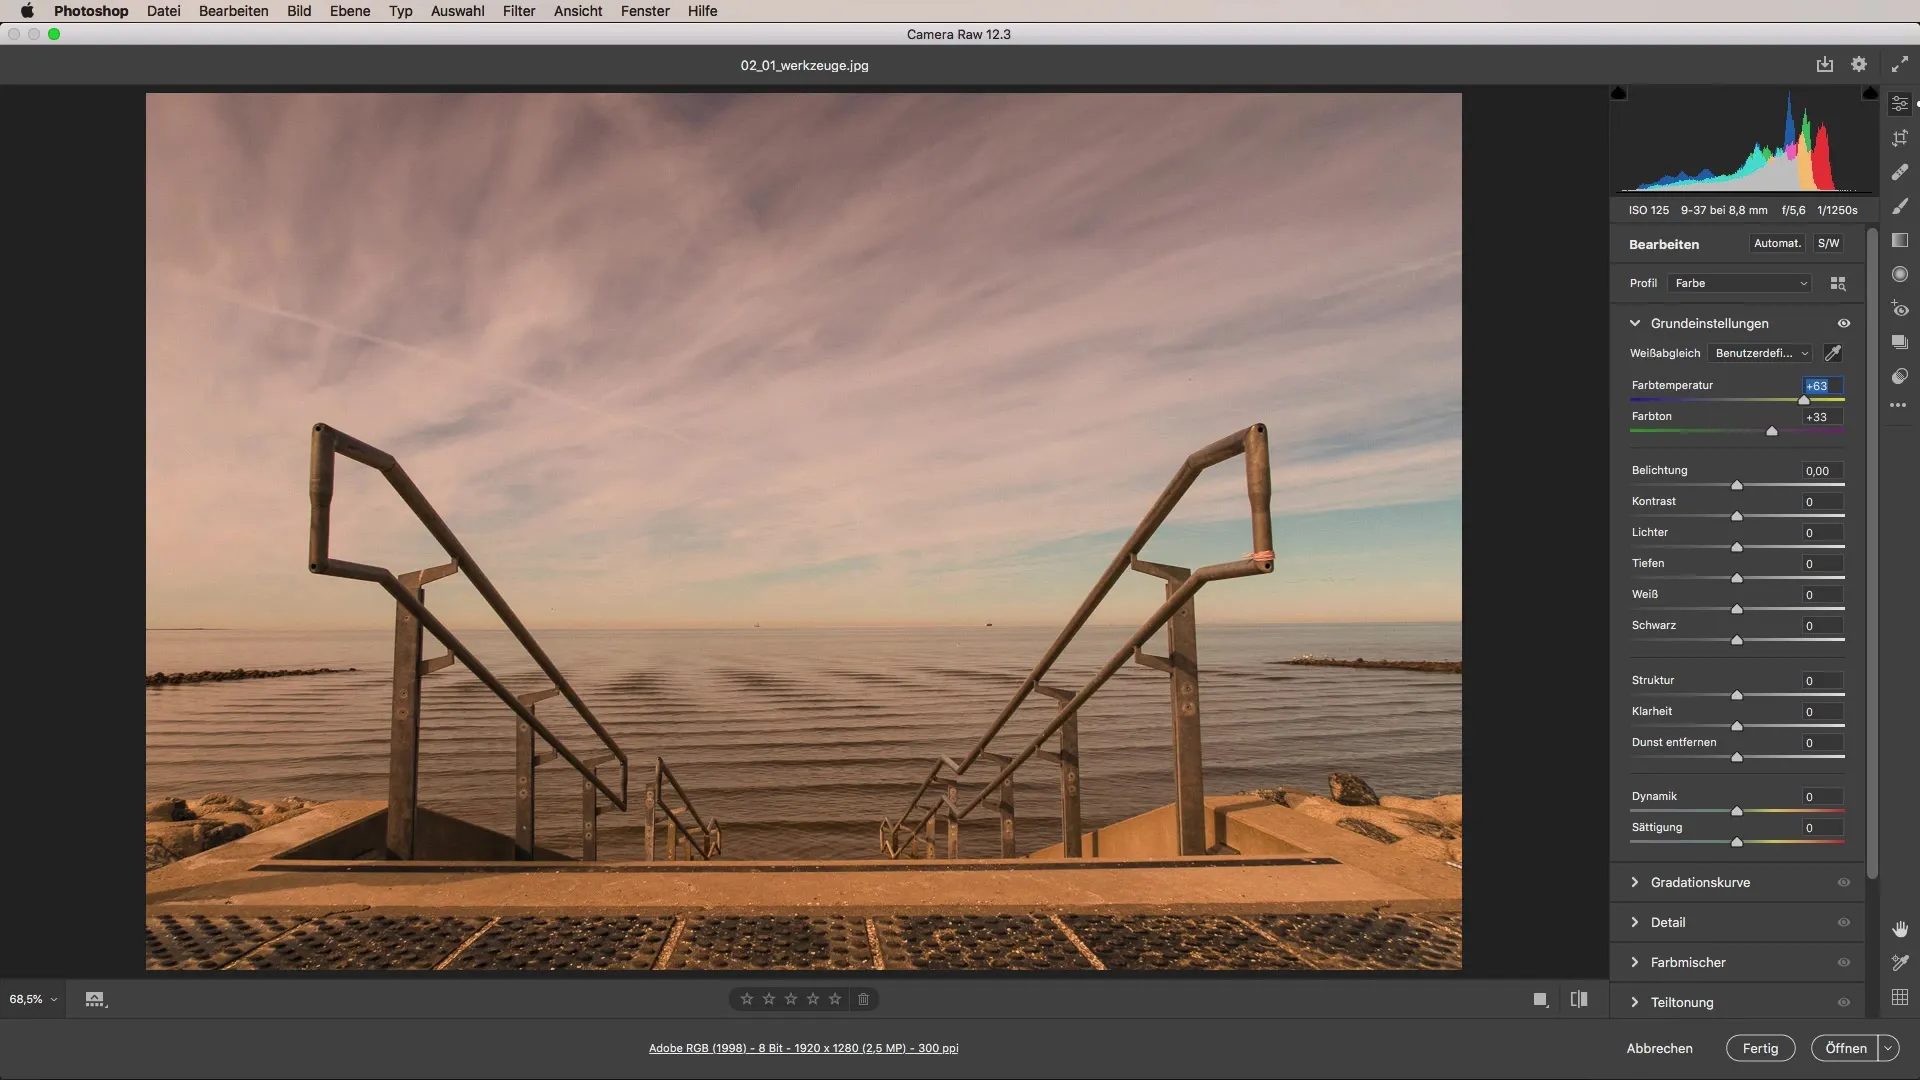Toggle Detail panel visibility eye

[x=1844, y=922]
